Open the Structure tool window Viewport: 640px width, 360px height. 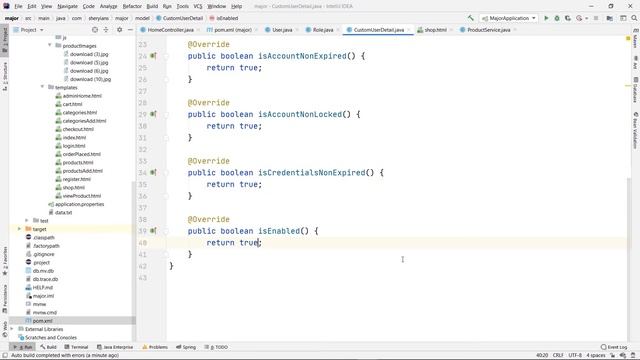[x=5, y=76]
